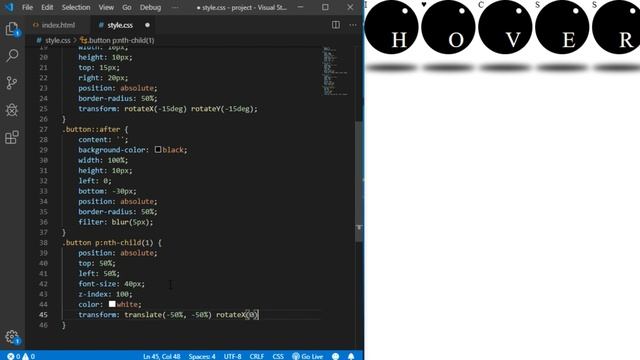Screen dimensions: 640x360
Task: Click the z-index: 100 line
Action: 105,294
